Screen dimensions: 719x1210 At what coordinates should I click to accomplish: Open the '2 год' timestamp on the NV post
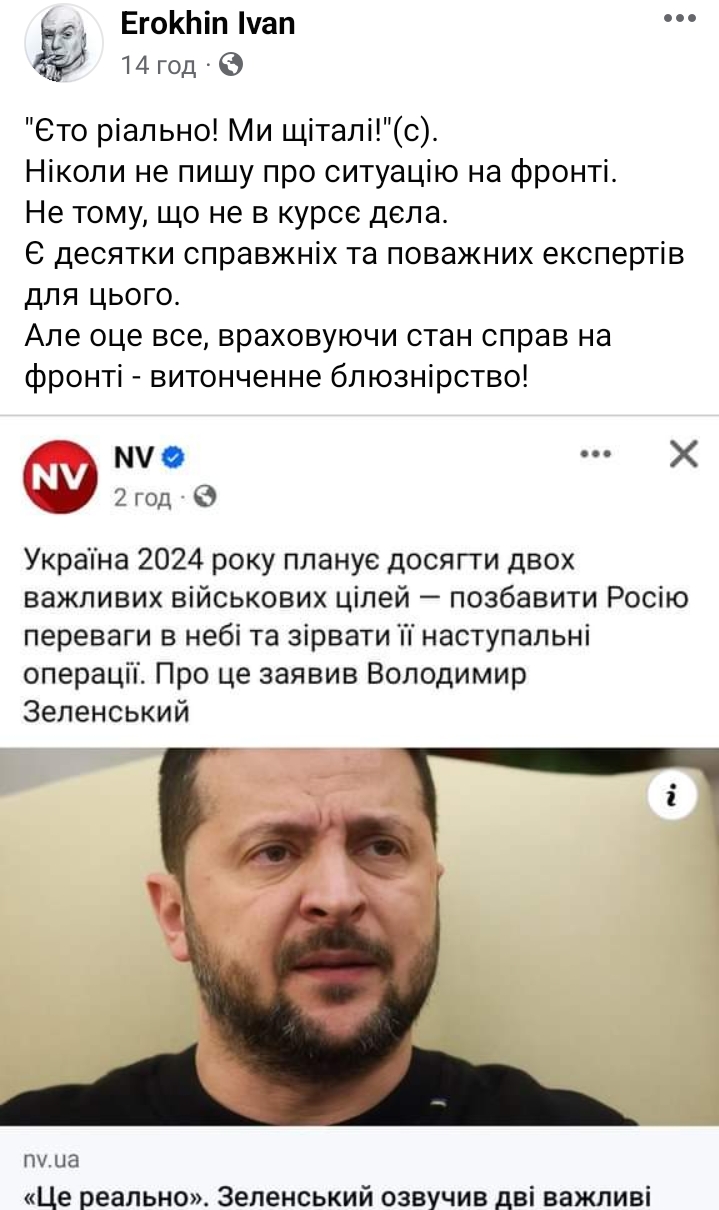tap(143, 497)
